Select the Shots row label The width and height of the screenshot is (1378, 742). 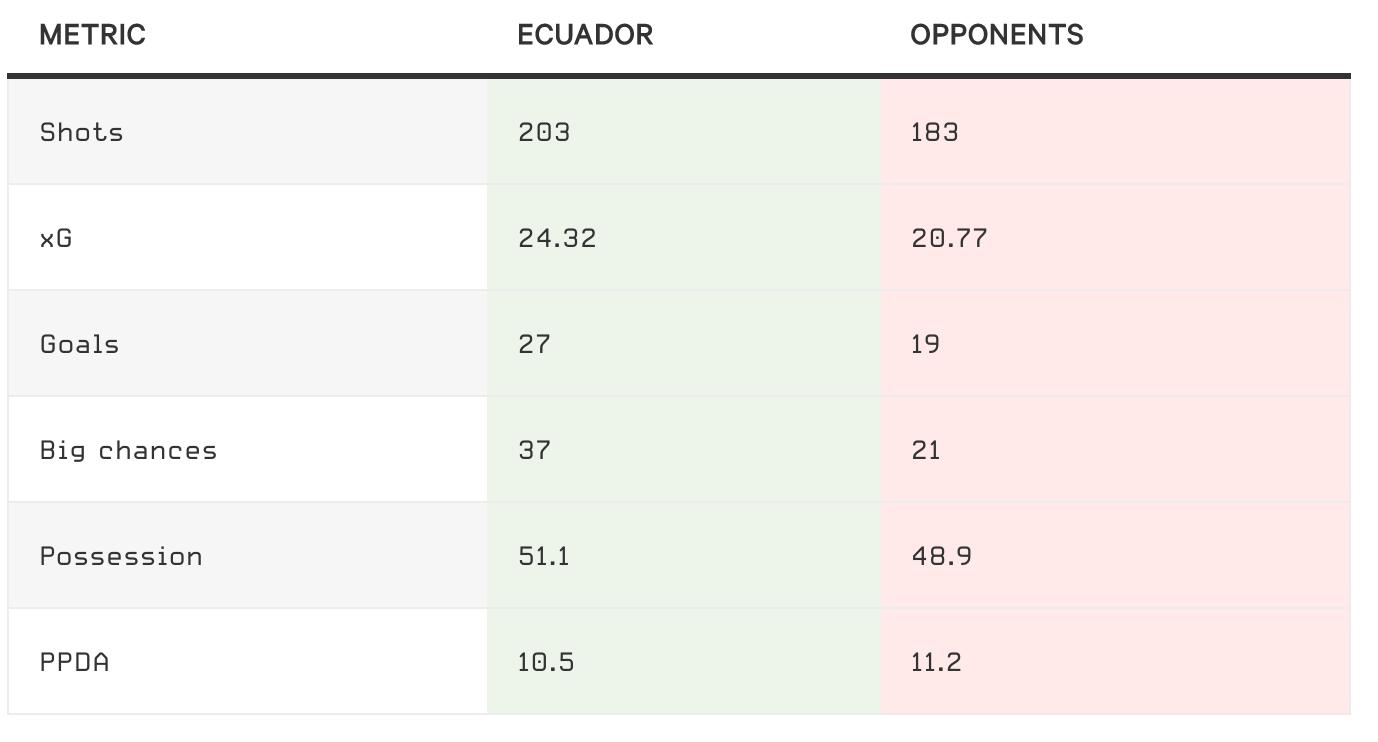81,132
